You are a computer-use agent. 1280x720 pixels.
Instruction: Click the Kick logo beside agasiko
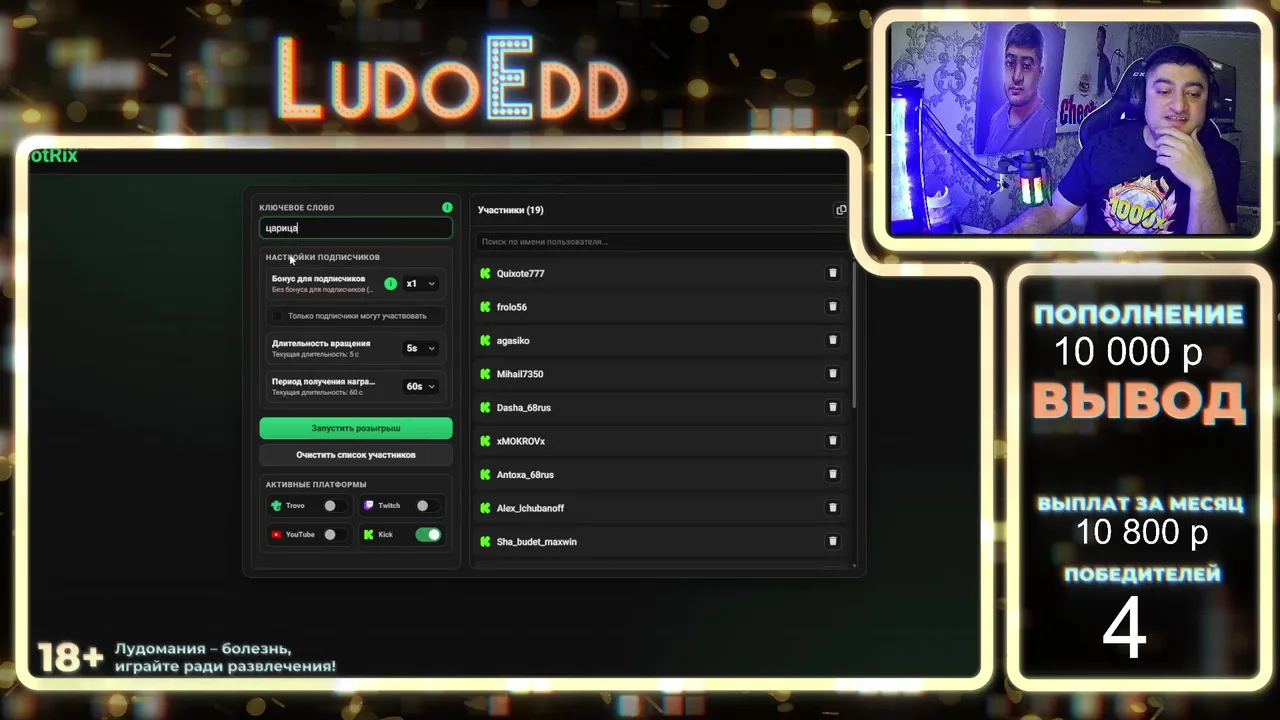485,340
